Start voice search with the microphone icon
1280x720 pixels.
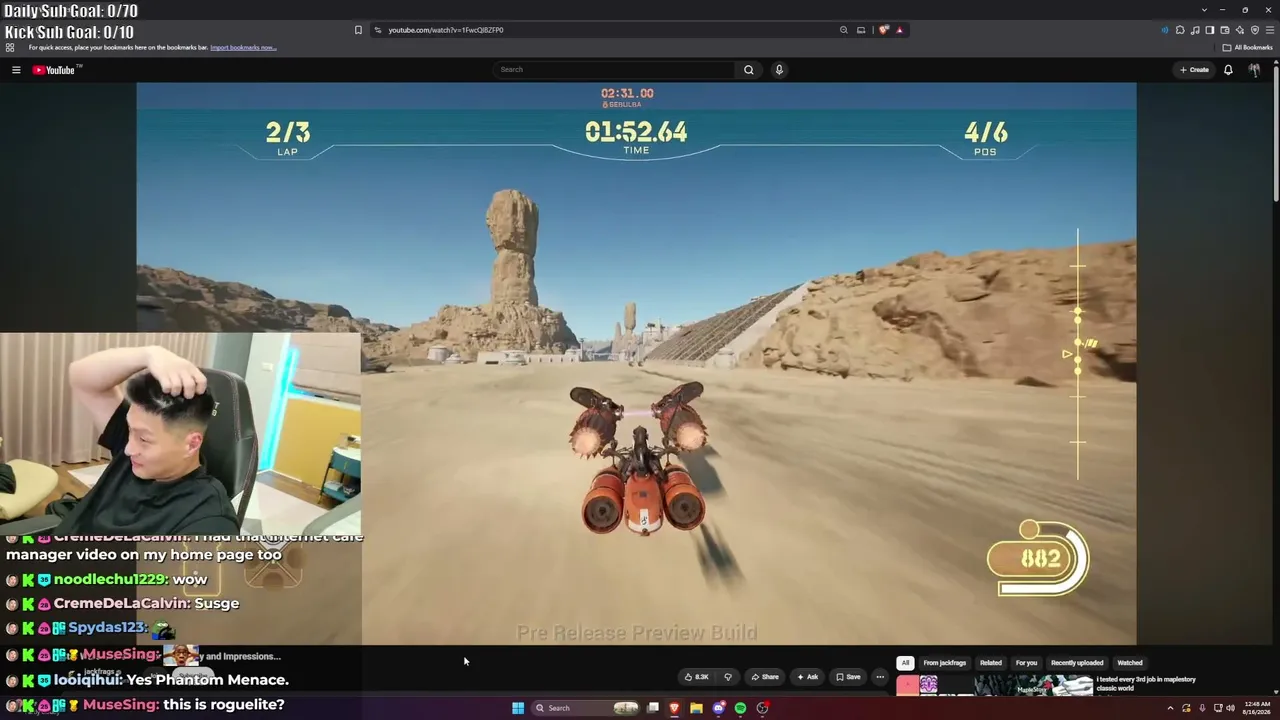tap(779, 70)
